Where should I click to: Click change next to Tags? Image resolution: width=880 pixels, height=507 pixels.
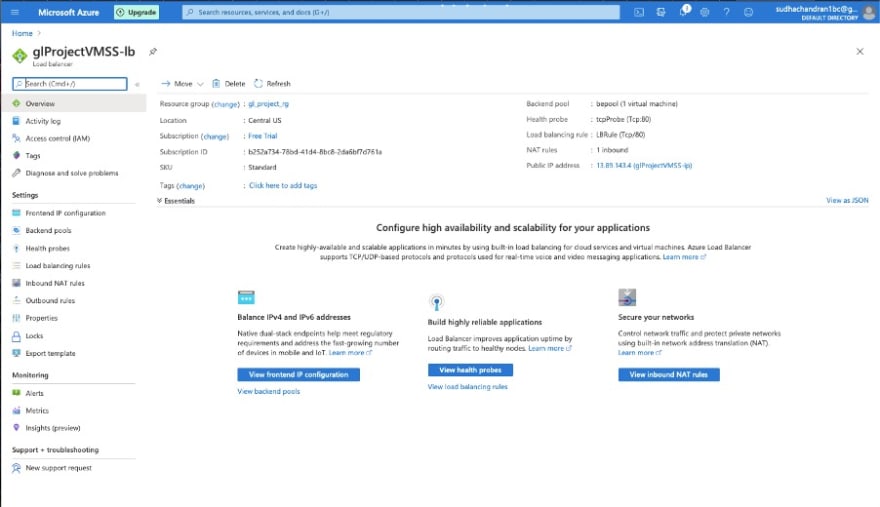(x=191, y=186)
